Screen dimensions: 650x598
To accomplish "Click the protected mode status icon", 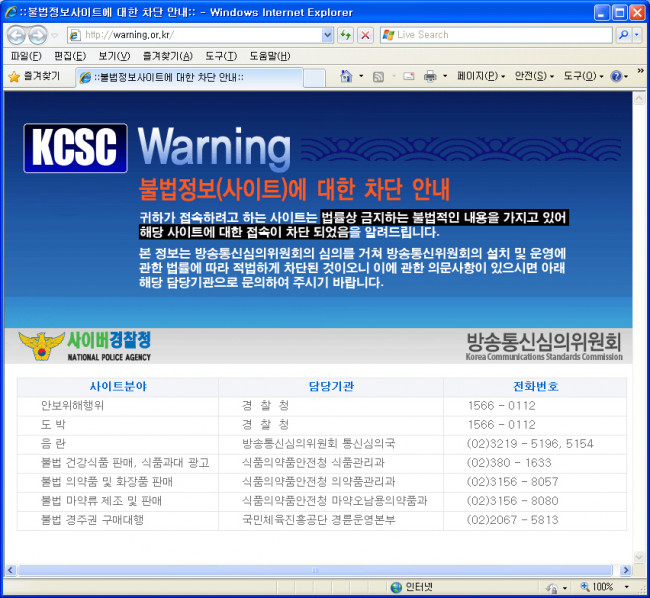I will click(x=552, y=587).
